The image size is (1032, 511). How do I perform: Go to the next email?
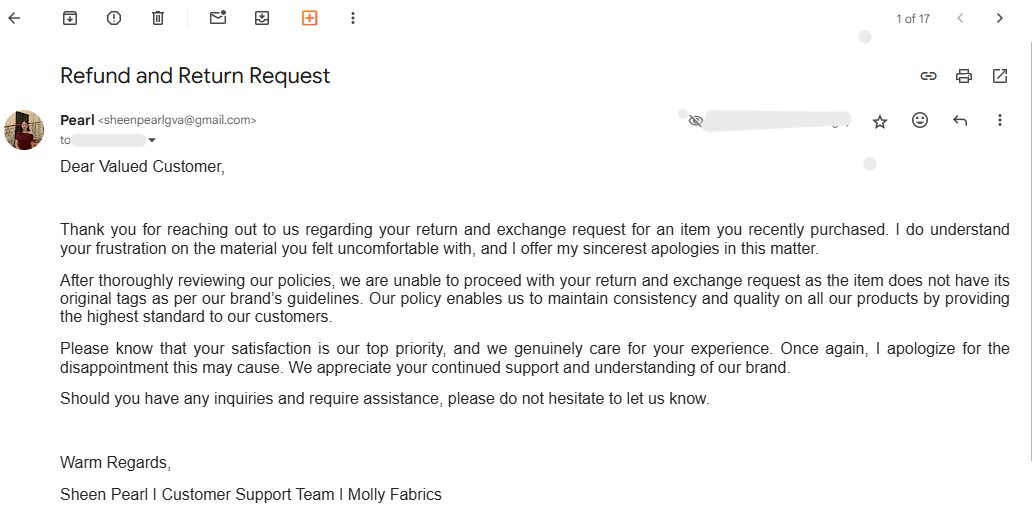pyautogui.click(x=999, y=18)
